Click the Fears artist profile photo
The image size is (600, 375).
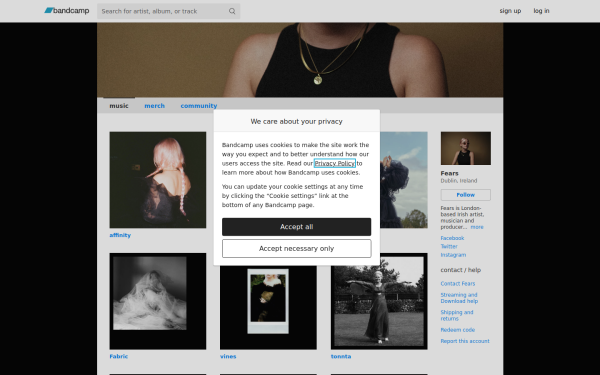tap(466, 148)
